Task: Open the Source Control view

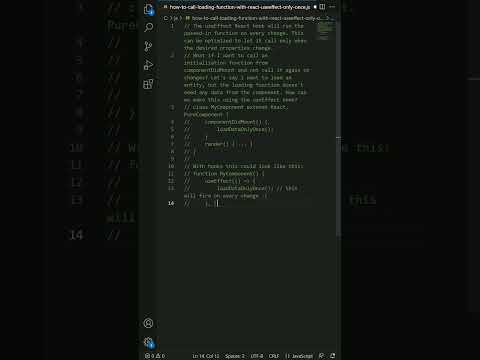Action: pos(149,46)
